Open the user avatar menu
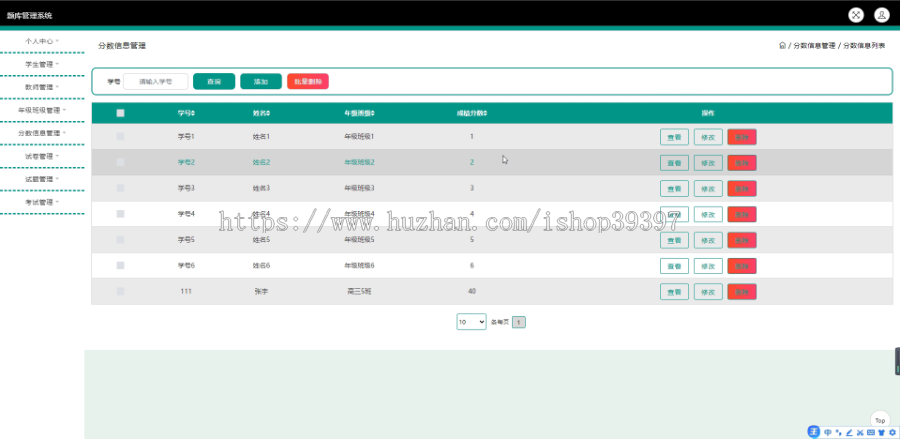The width and height of the screenshot is (900, 439). tap(882, 15)
